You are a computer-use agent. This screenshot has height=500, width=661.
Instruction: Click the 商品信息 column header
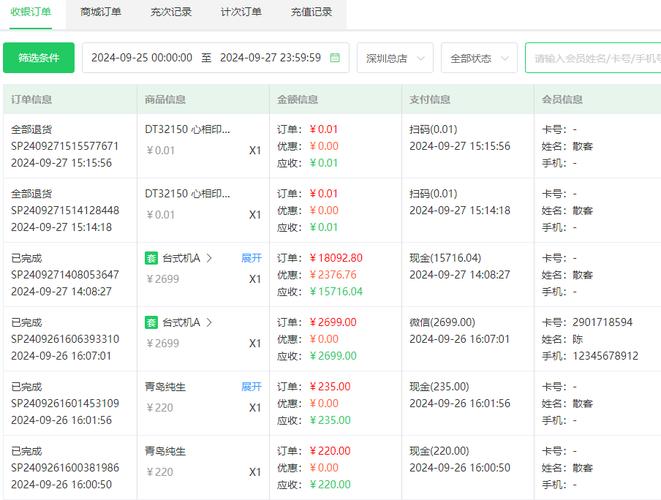(x=165, y=99)
